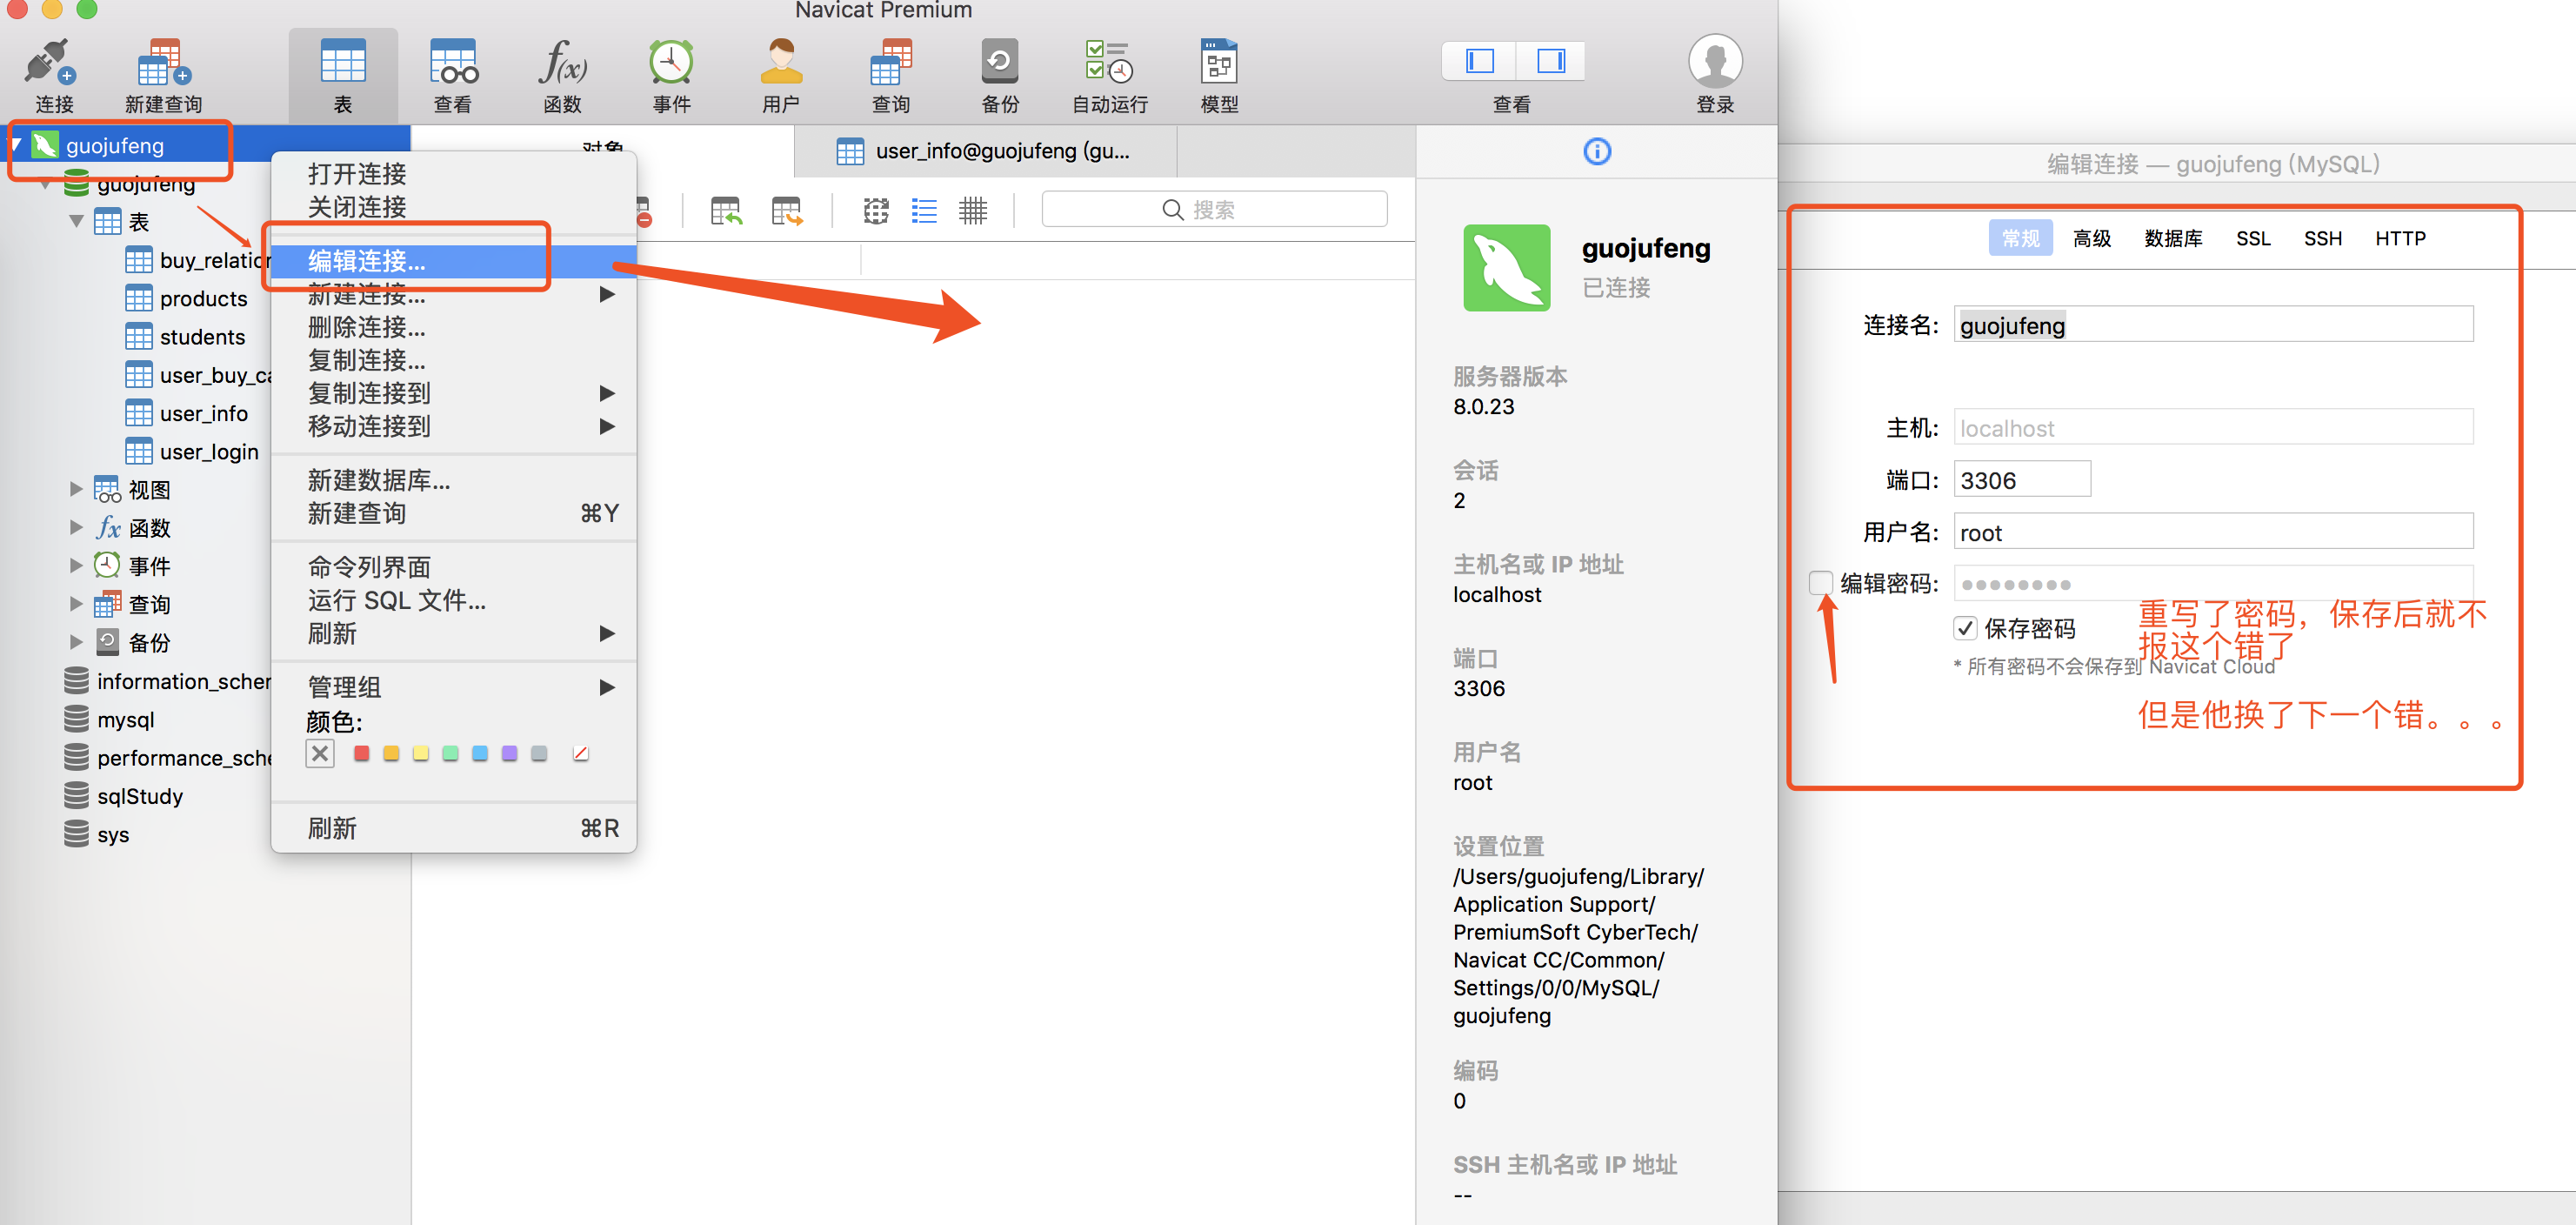
Task: Click the 连接名 input field
Action: coord(2213,325)
